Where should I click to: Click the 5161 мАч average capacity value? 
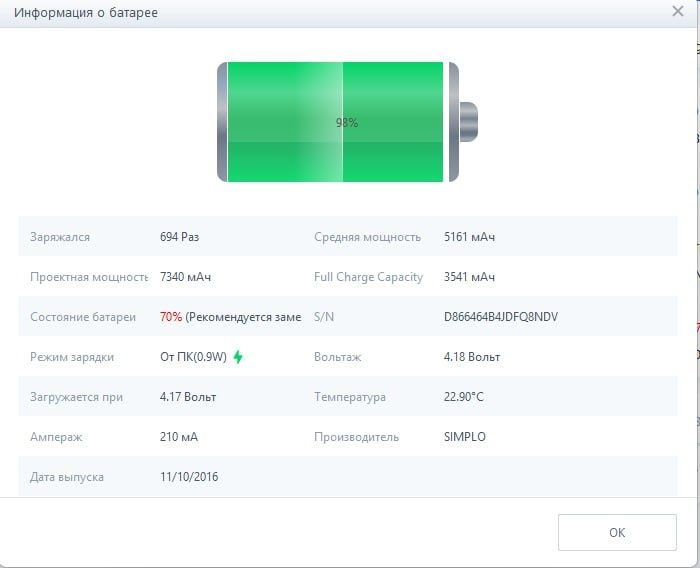(470, 237)
